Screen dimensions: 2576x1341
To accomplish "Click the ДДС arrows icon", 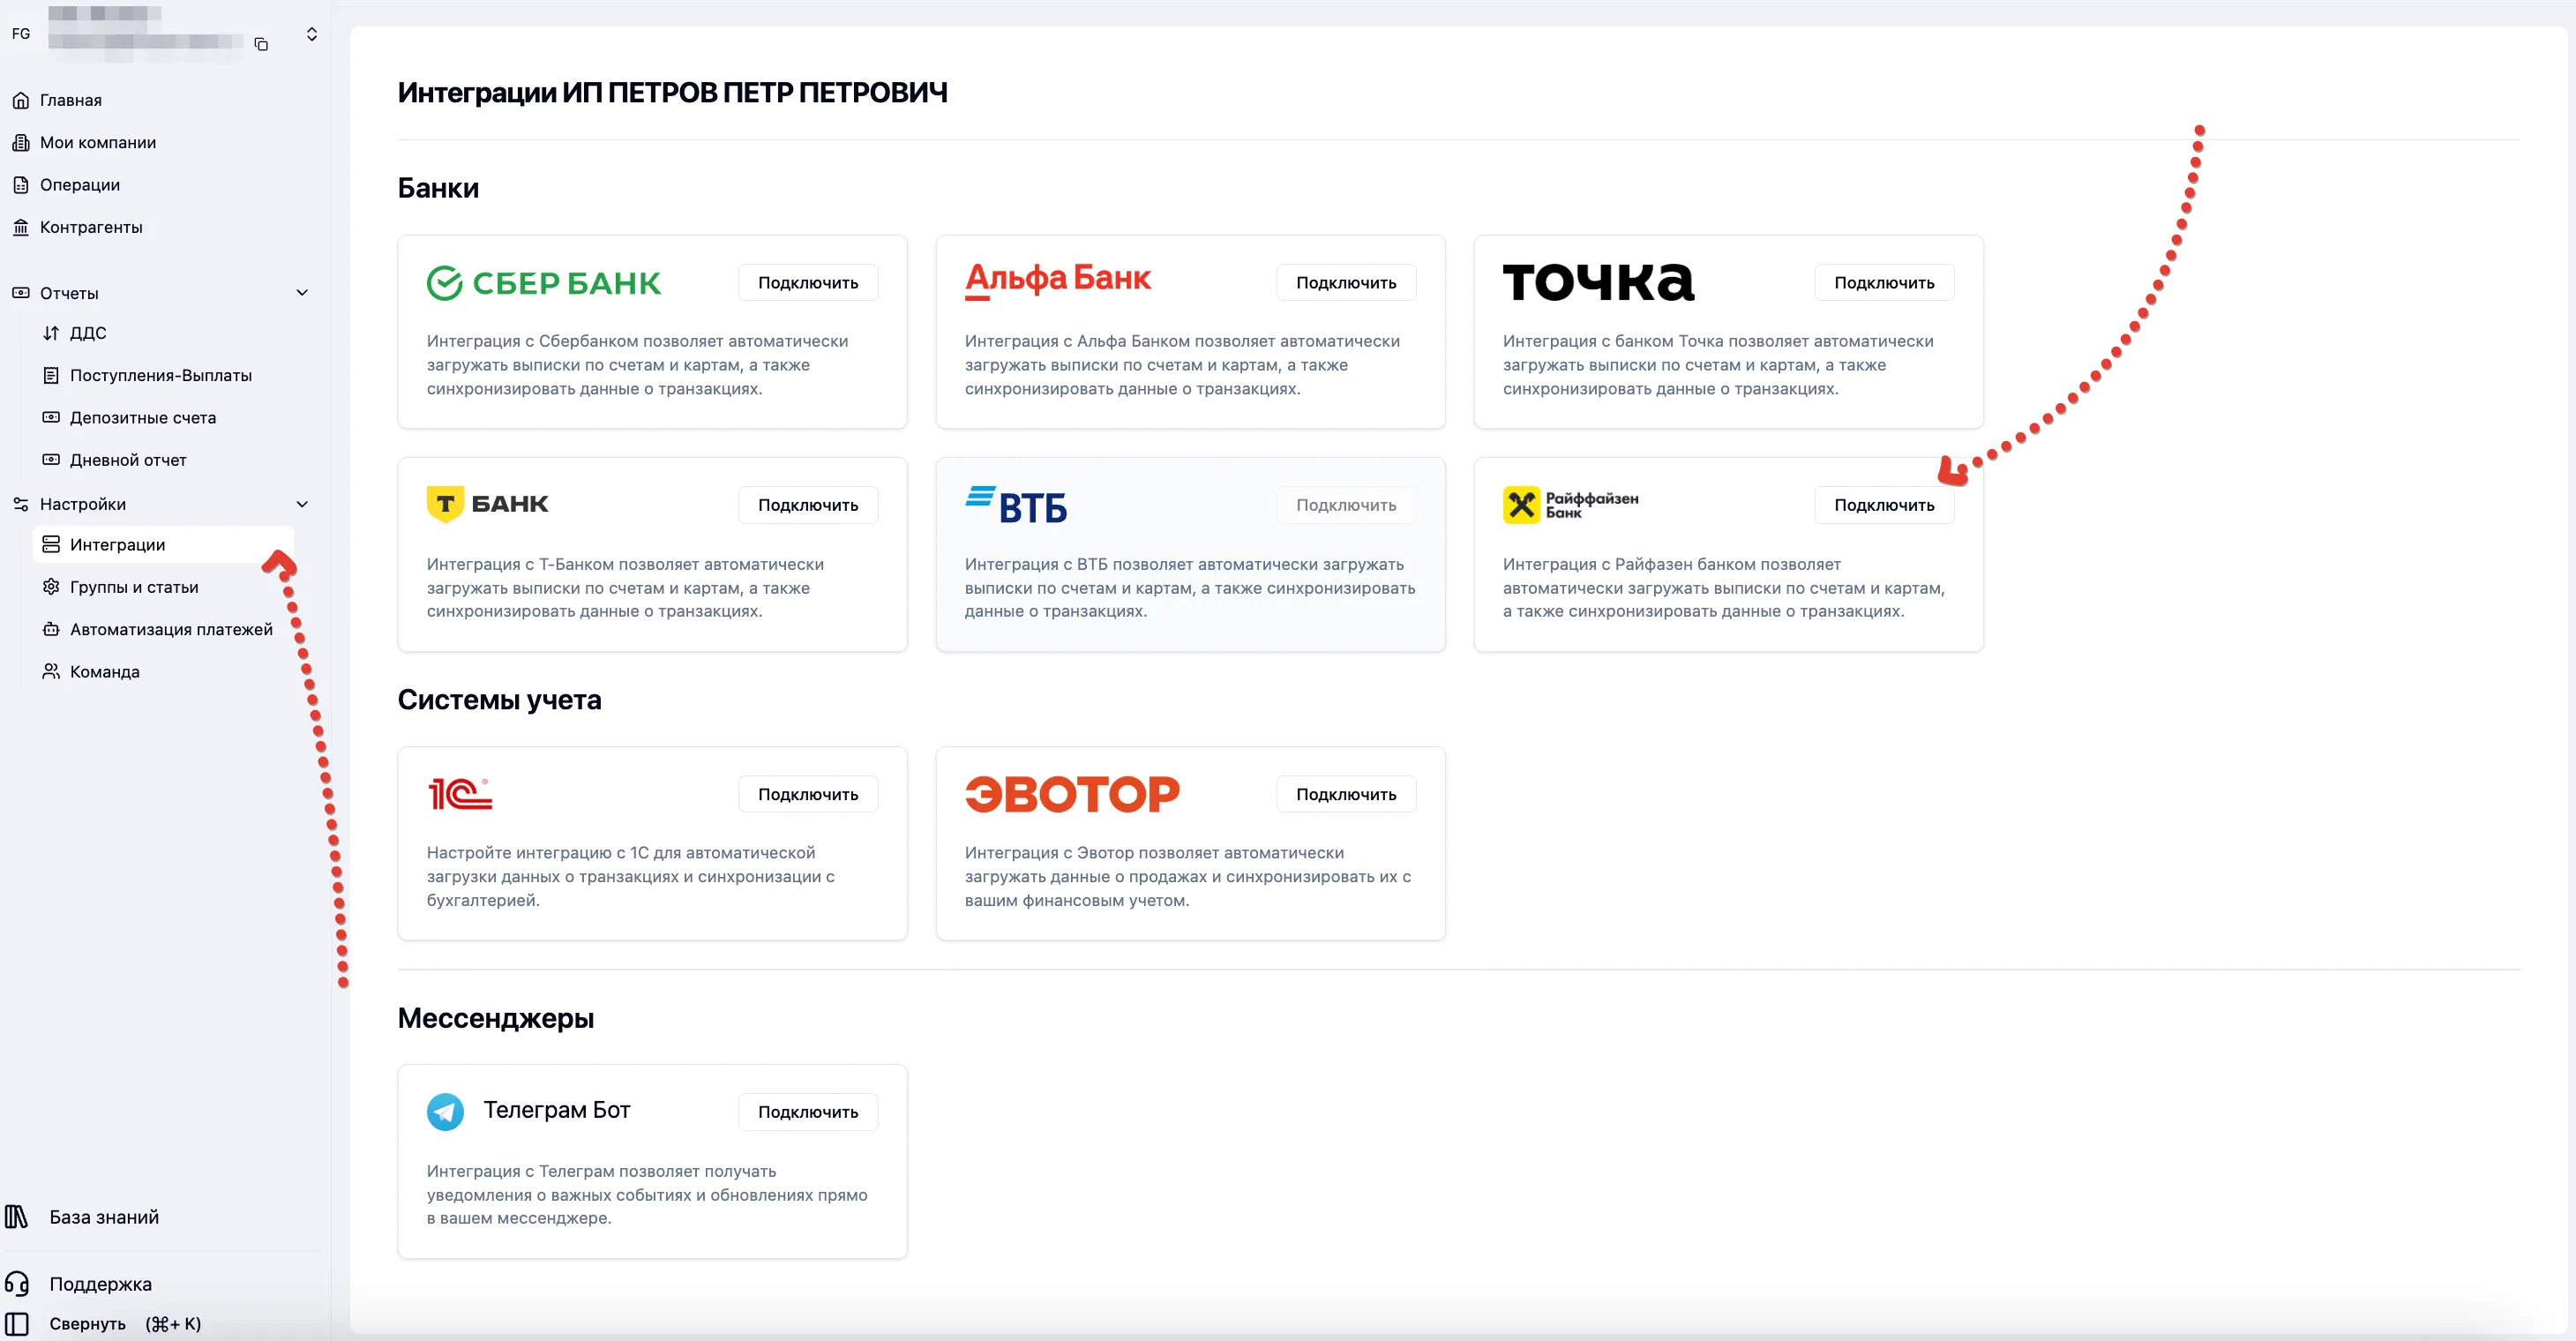I will [51, 333].
